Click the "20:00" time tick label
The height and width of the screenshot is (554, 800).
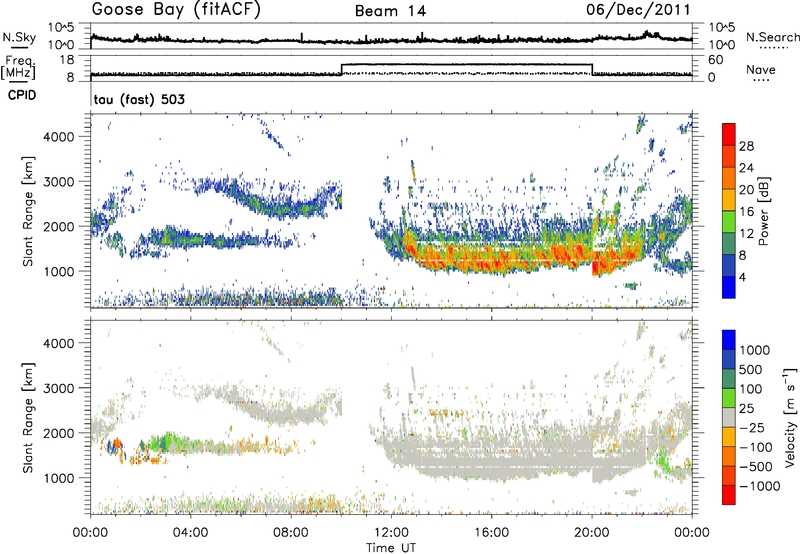point(591,533)
